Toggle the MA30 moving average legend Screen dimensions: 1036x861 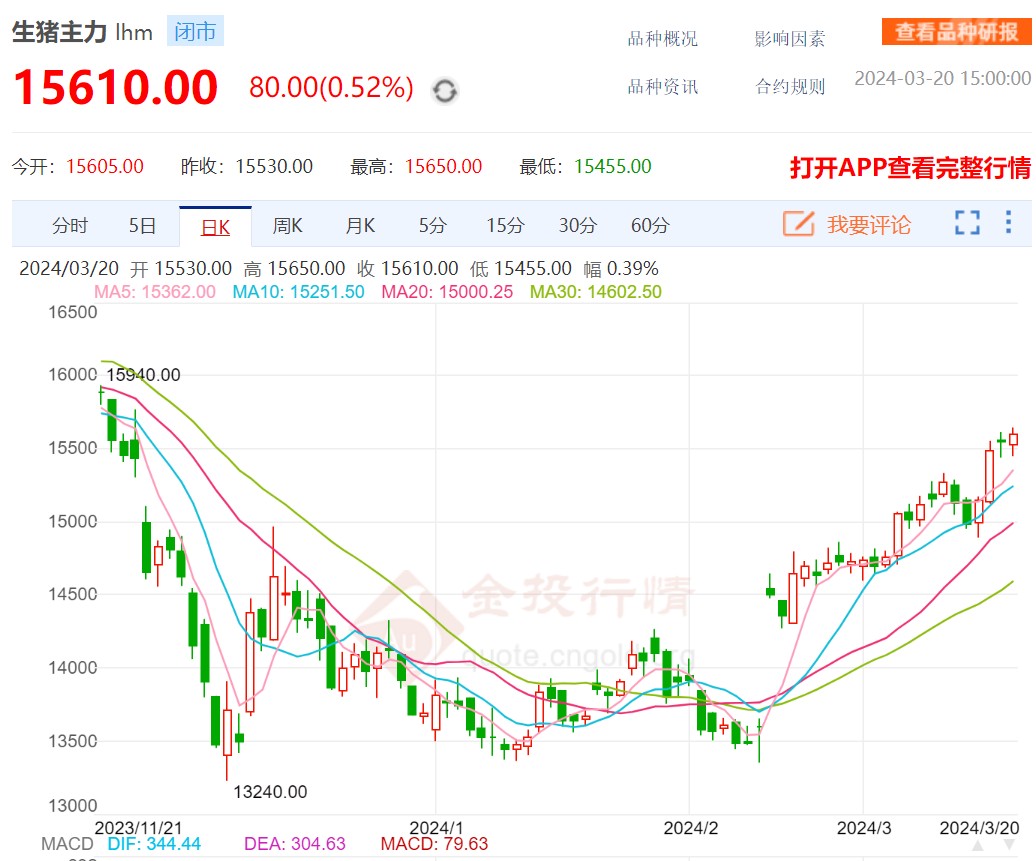click(x=595, y=292)
